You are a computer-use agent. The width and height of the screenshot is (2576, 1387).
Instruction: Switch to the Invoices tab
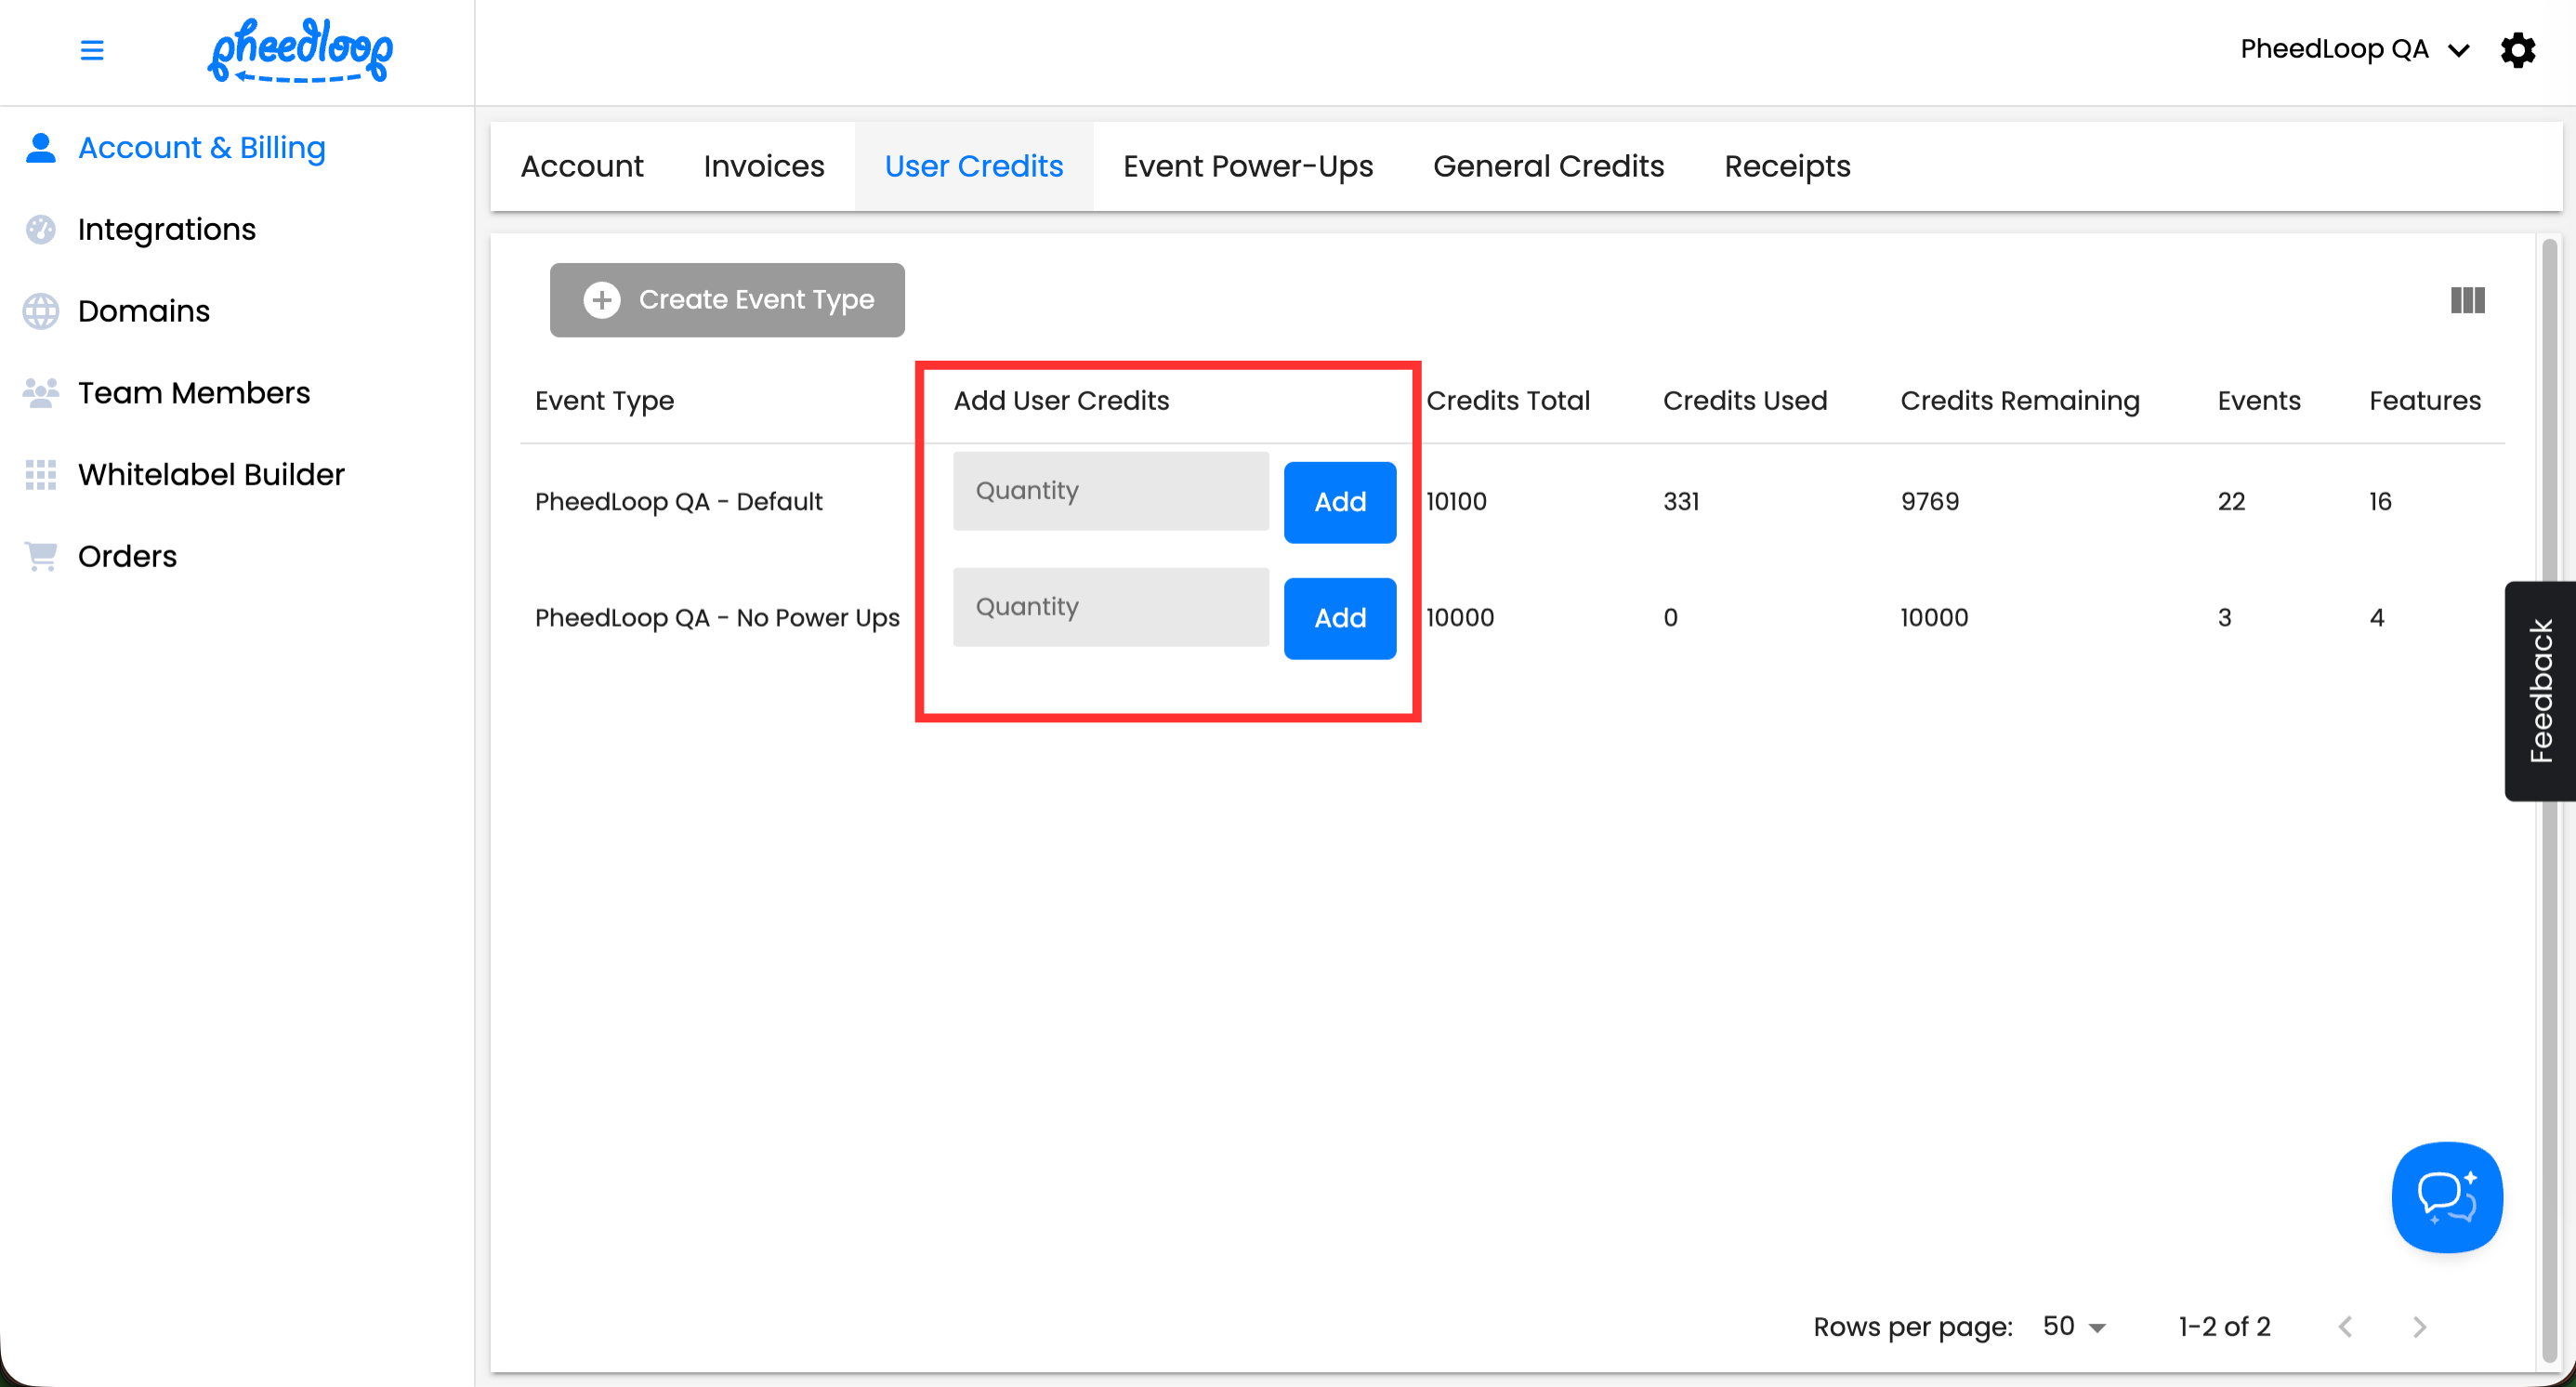tap(763, 166)
